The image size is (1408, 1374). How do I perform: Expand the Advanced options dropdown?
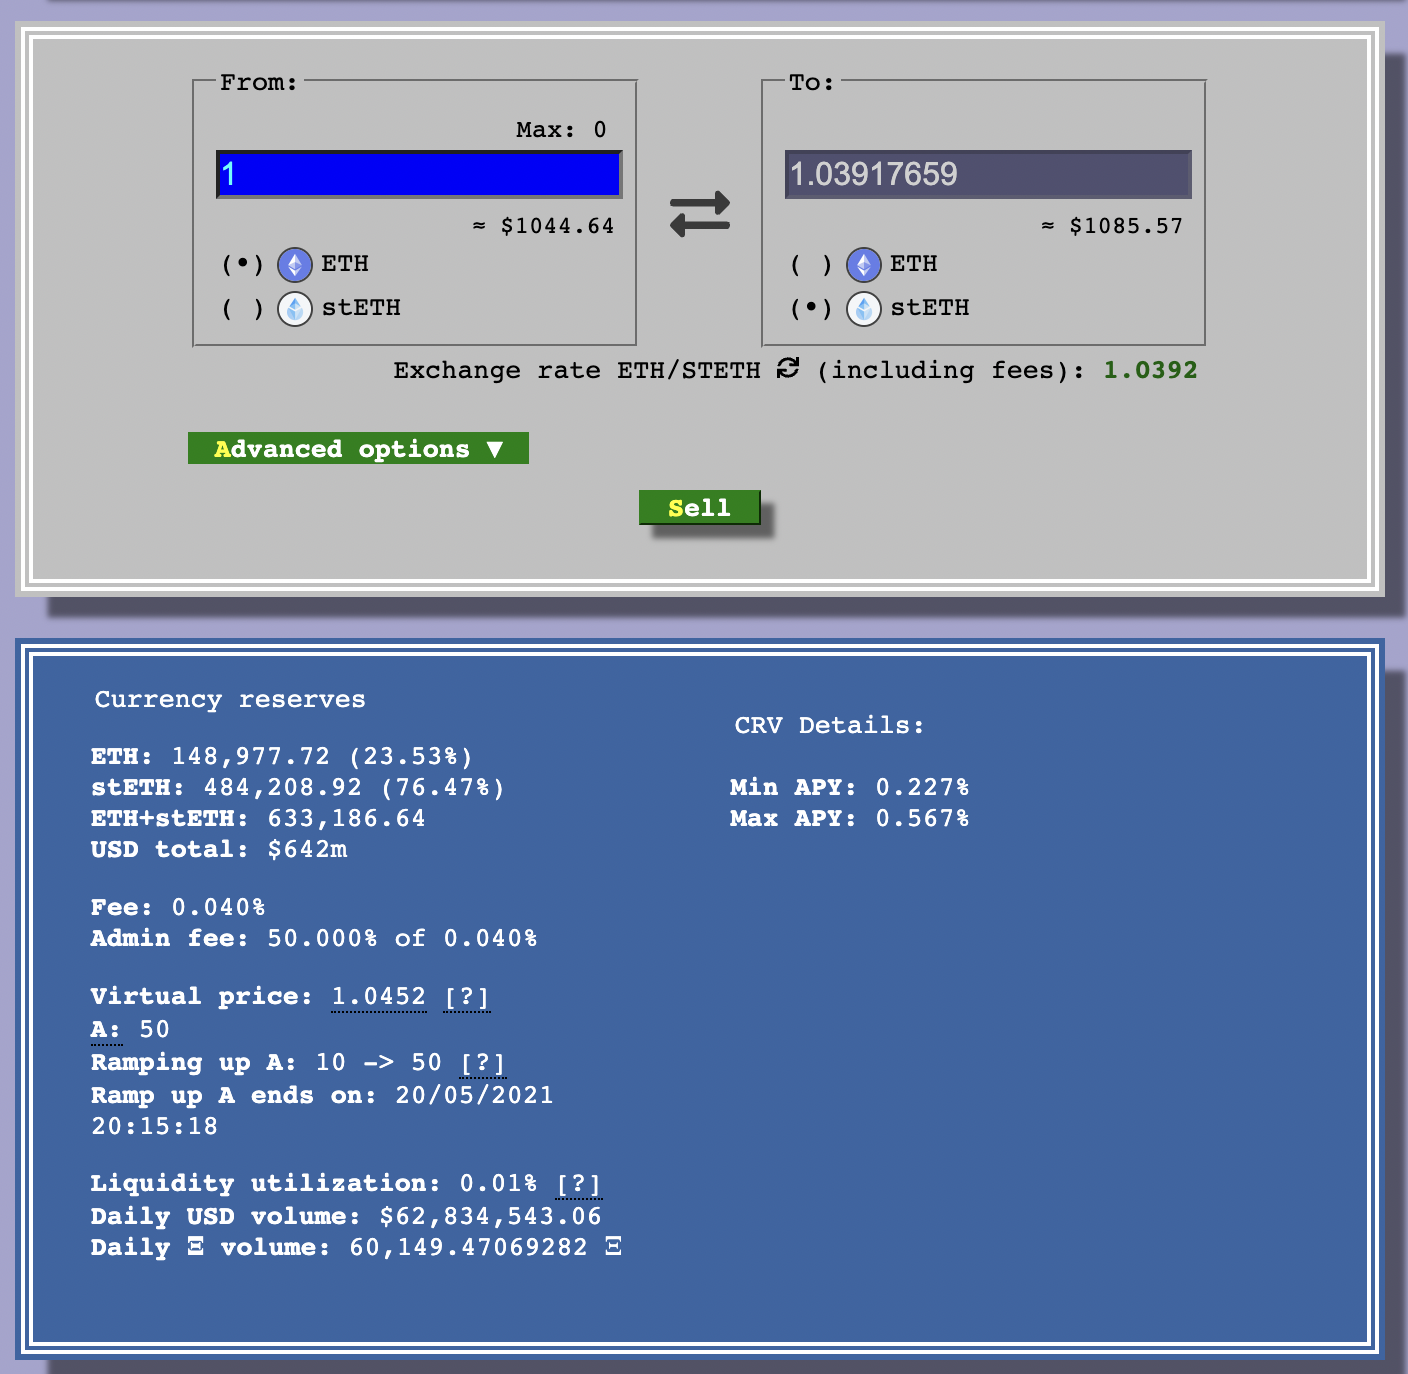(358, 448)
